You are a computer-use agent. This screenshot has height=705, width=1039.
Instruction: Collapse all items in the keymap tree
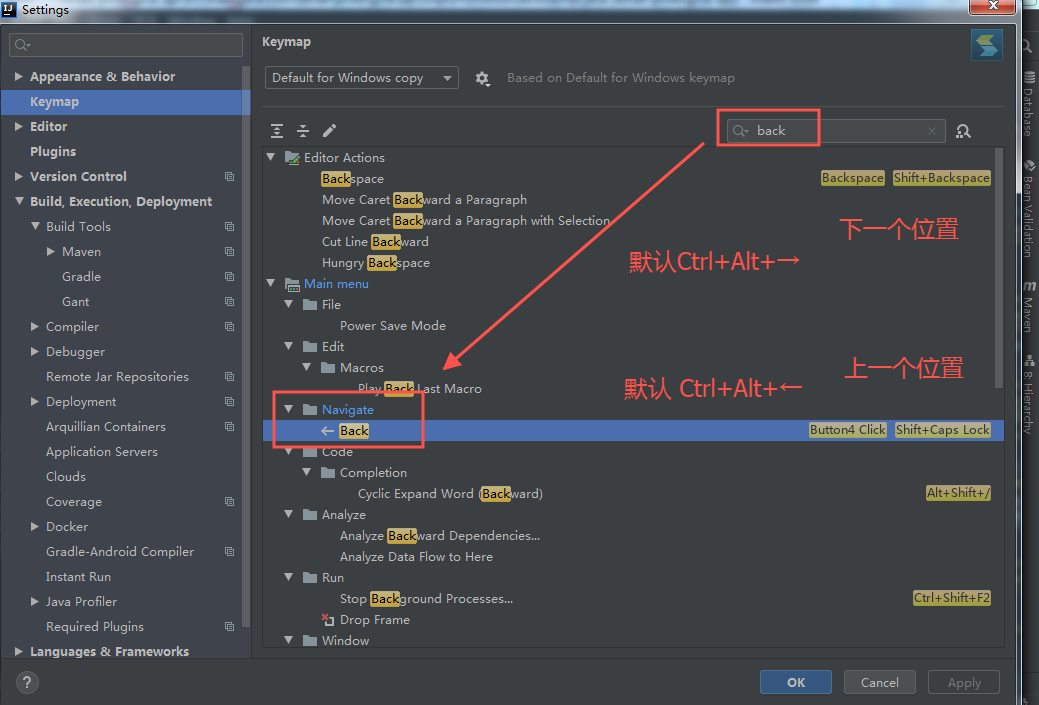[303, 131]
